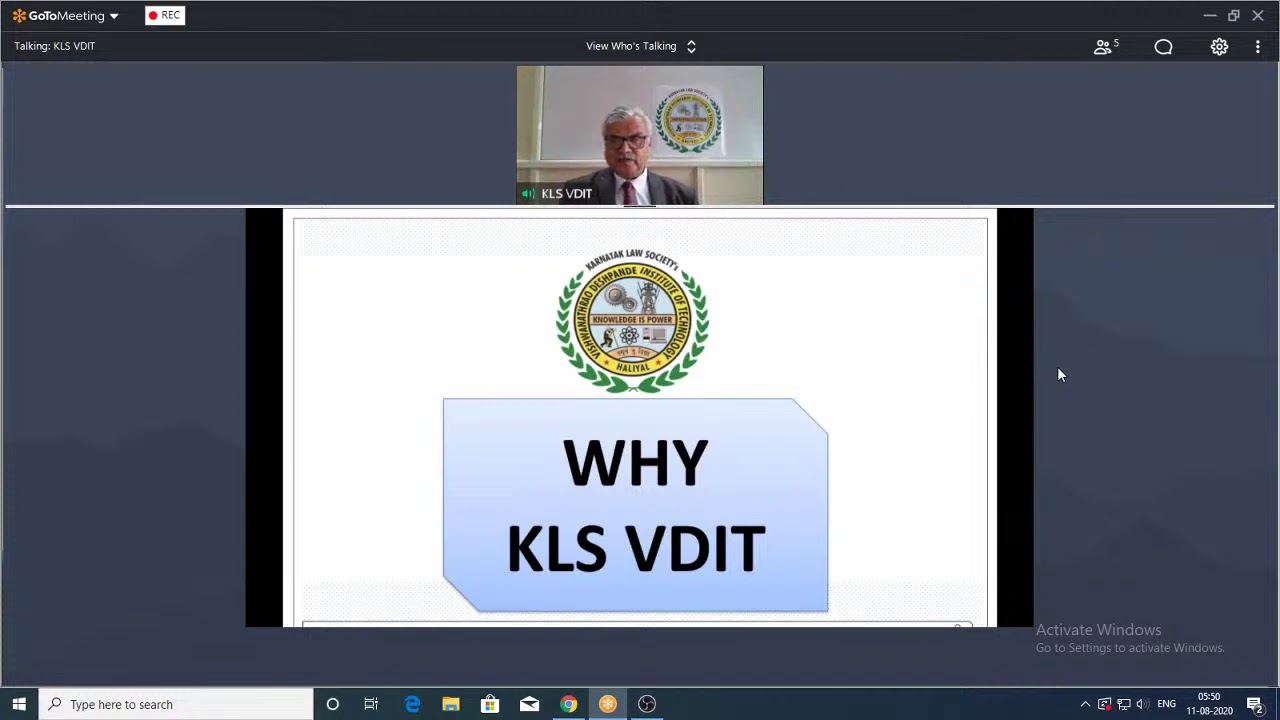This screenshot has width=1280, height=720.
Task: Open the attendees panel icon
Action: [1105, 46]
